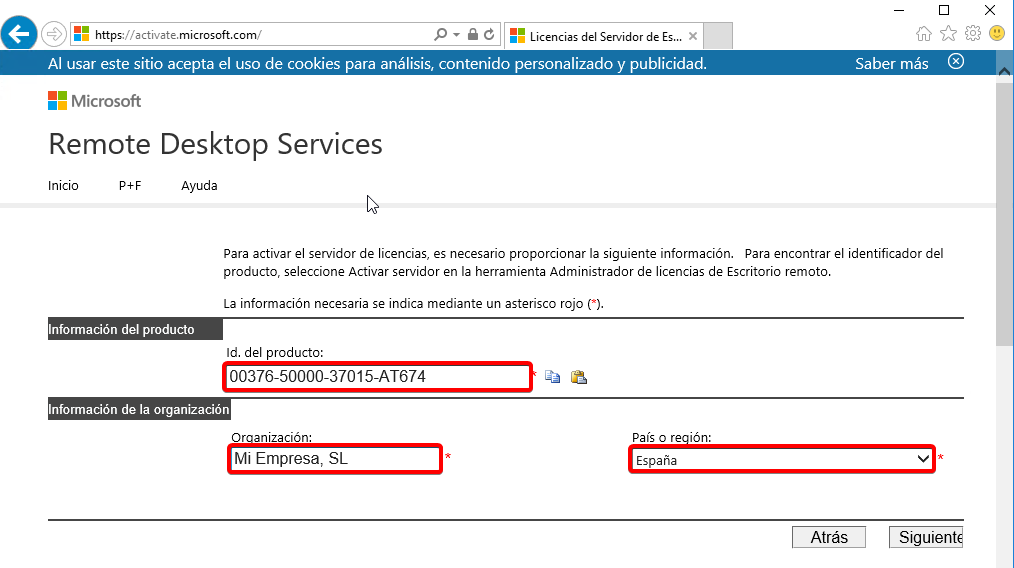Viewport: 1014px width, 568px height.
Task: Click the site favicon in address bar
Action: pos(81,34)
